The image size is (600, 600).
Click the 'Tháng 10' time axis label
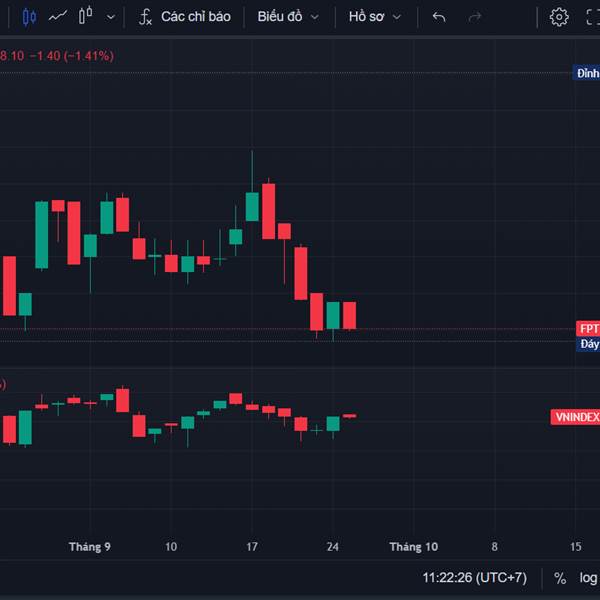pyautogui.click(x=413, y=547)
